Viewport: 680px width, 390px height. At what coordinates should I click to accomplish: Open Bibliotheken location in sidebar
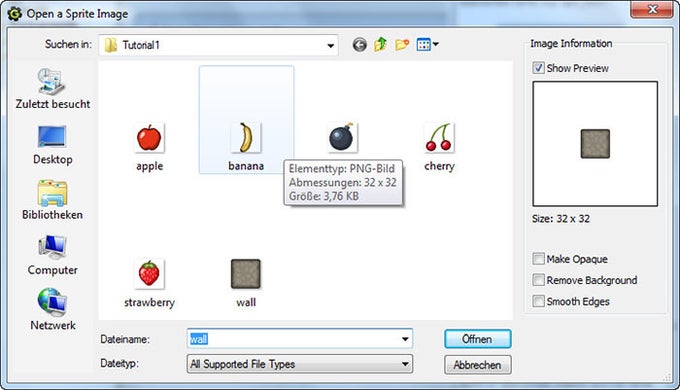[52, 200]
